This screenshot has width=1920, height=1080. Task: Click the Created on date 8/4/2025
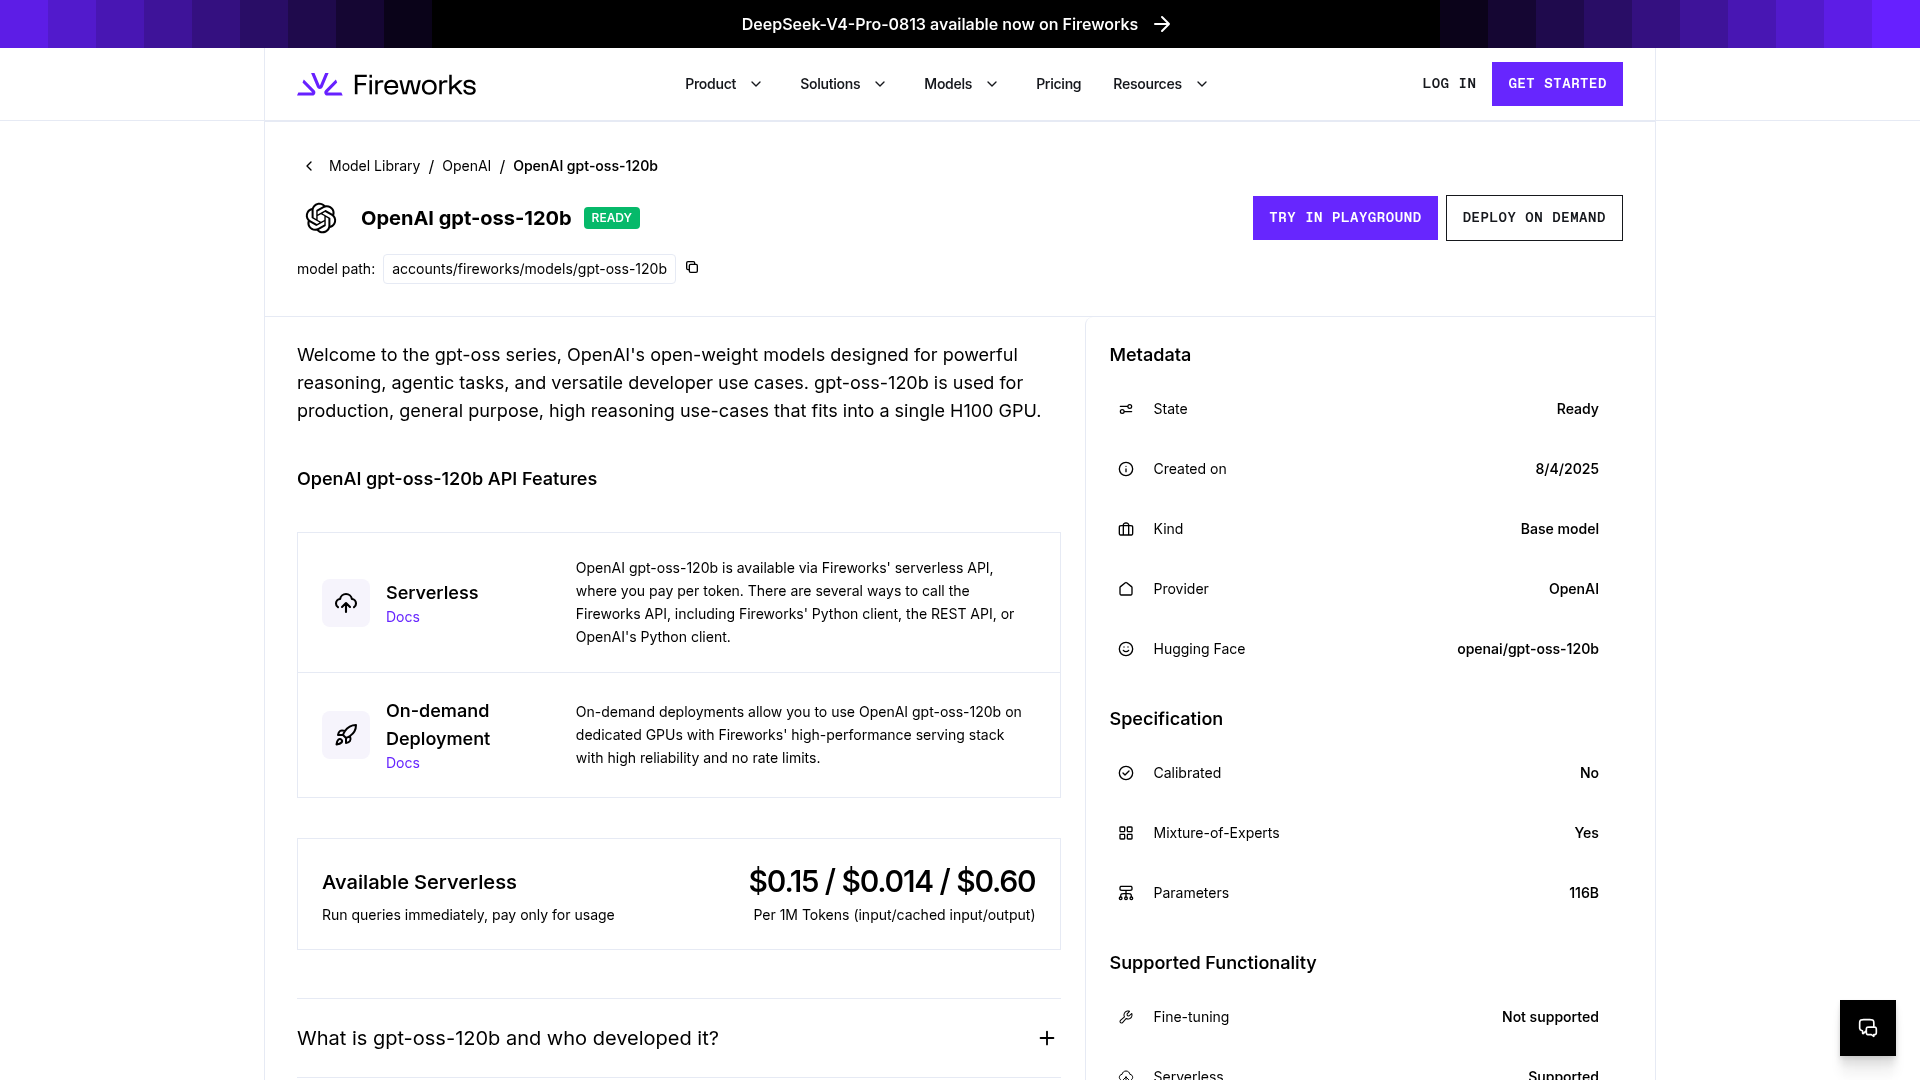click(x=1567, y=469)
